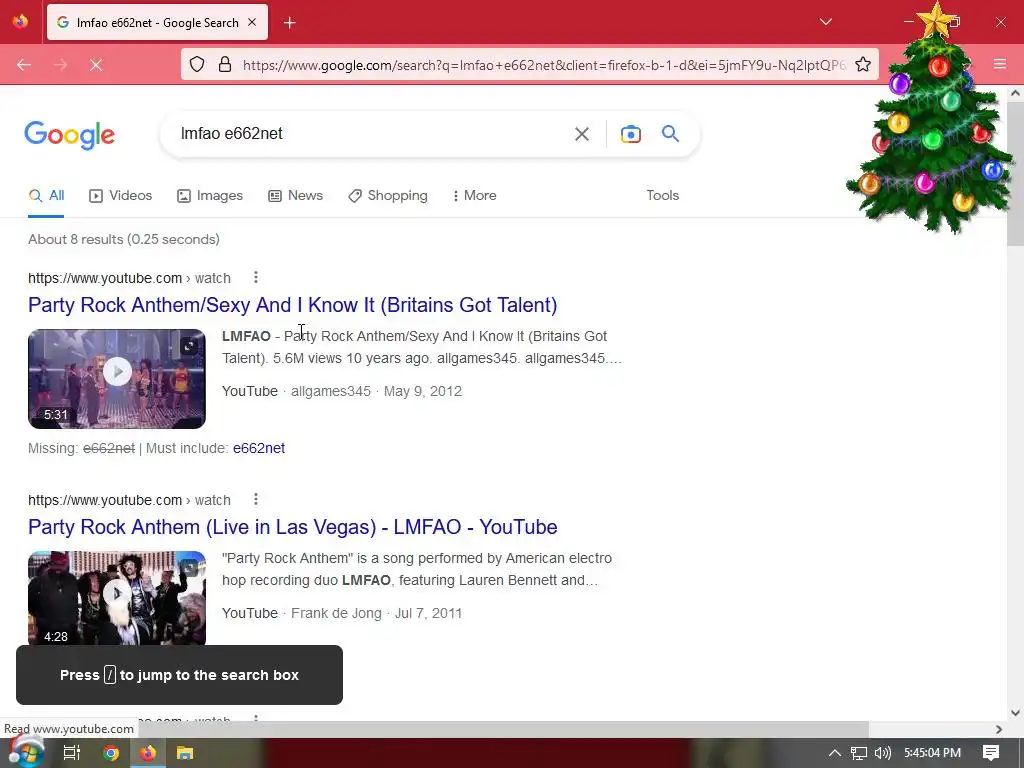The width and height of the screenshot is (1024, 768).
Task: Open the tracking protection shield icon
Action: pyautogui.click(x=197, y=65)
